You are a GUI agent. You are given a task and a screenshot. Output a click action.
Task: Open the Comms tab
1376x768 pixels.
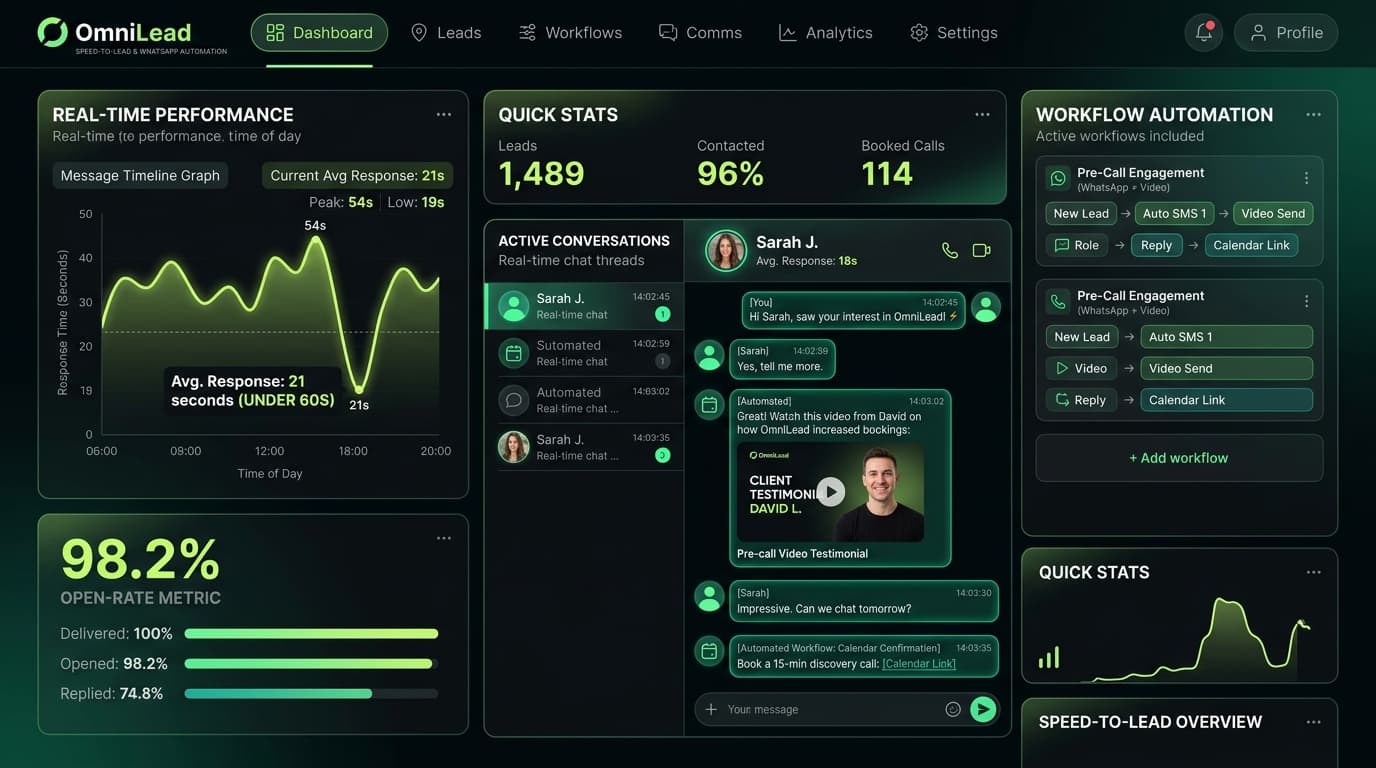(x=700, y=33)
